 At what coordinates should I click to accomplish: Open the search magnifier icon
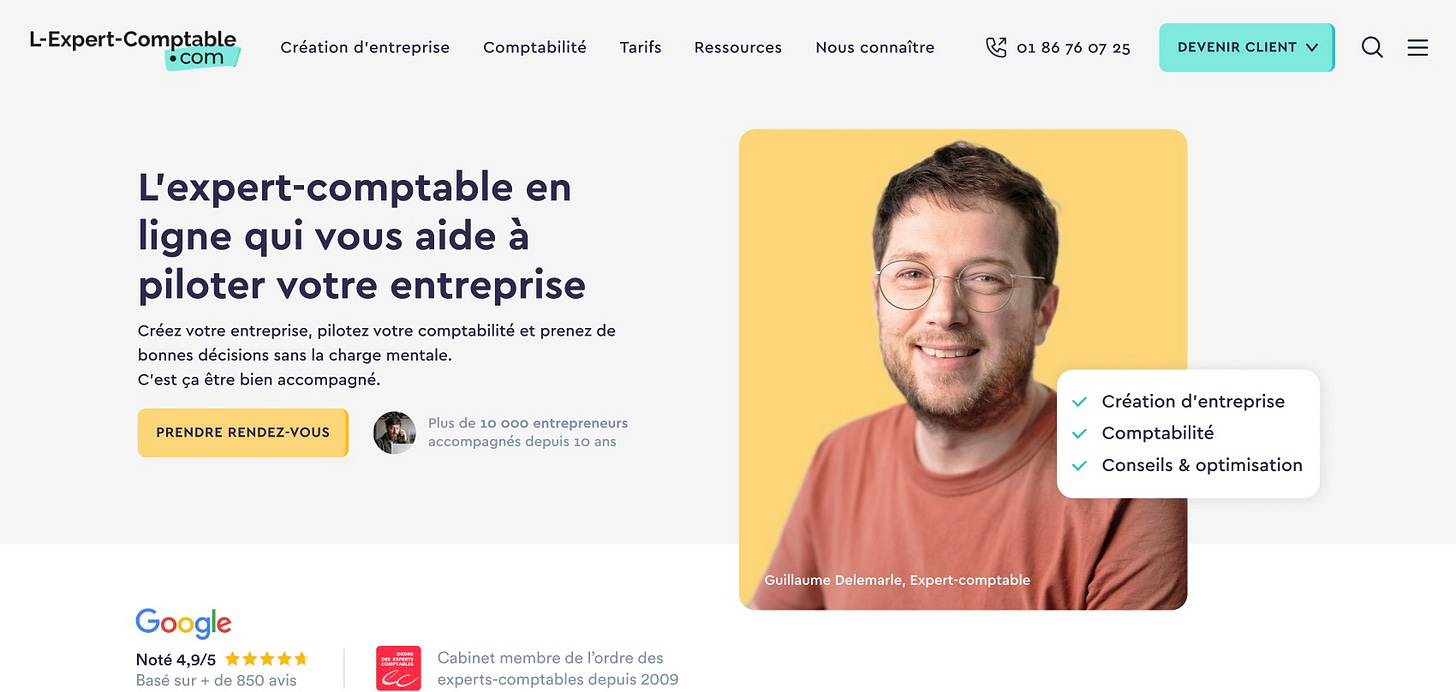[1372, 47]
